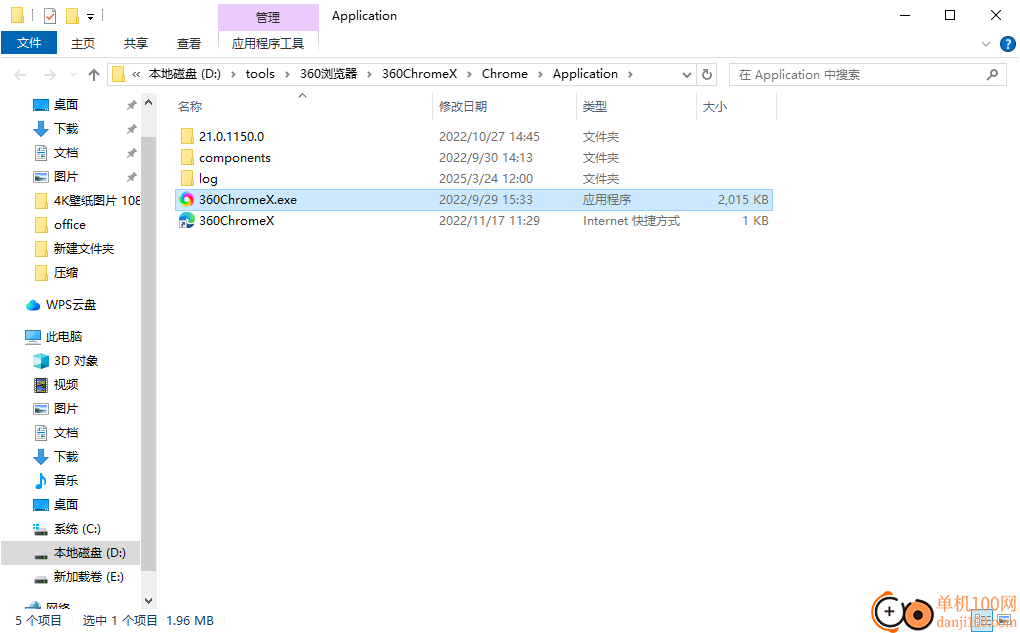The image size is (1020, 633).
Task: Click the back navigation arrow
Action: [x=20, y=75]
